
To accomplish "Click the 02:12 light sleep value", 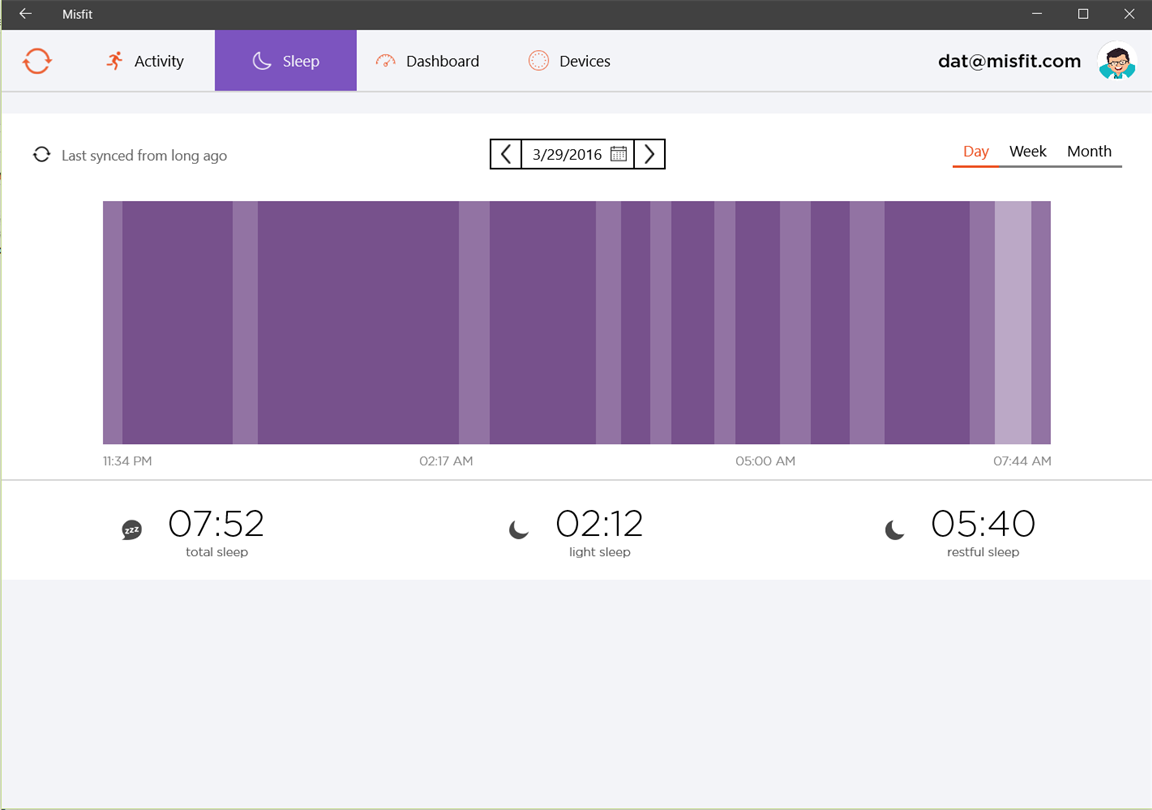I will pos(600,524).
